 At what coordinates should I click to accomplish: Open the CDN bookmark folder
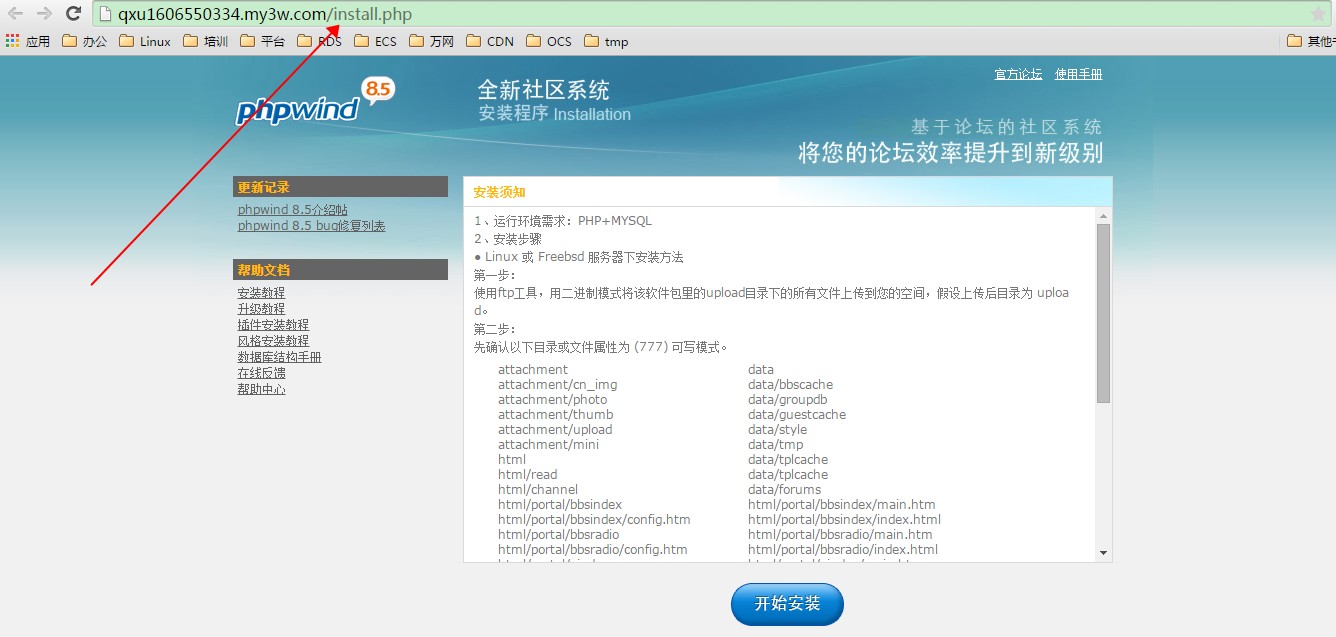click(490, 41)
